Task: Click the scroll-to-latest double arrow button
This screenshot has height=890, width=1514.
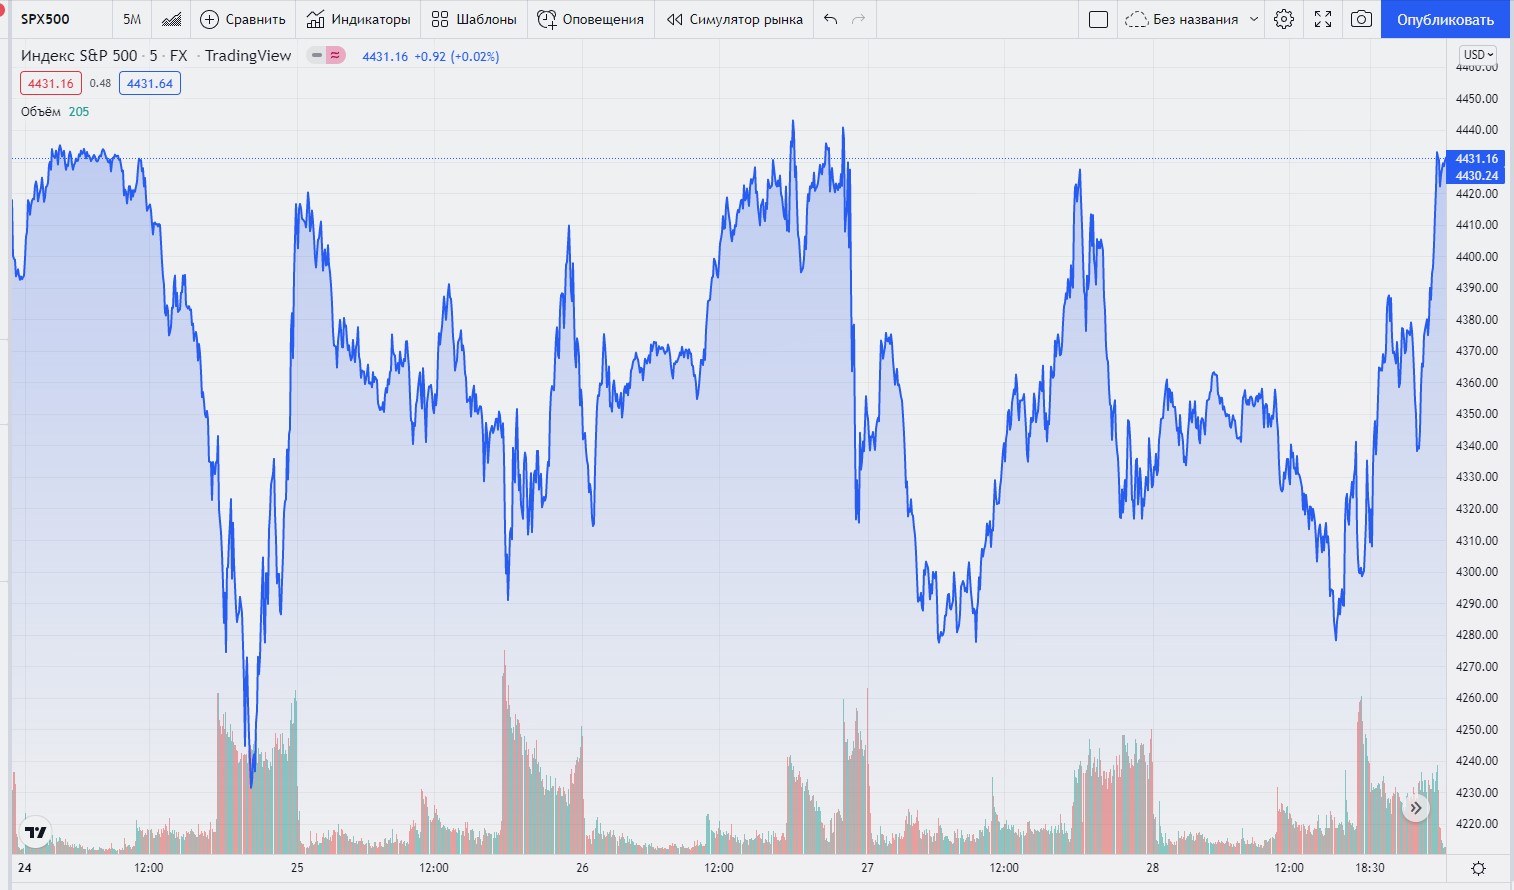Action: [x=1416, y=808]
